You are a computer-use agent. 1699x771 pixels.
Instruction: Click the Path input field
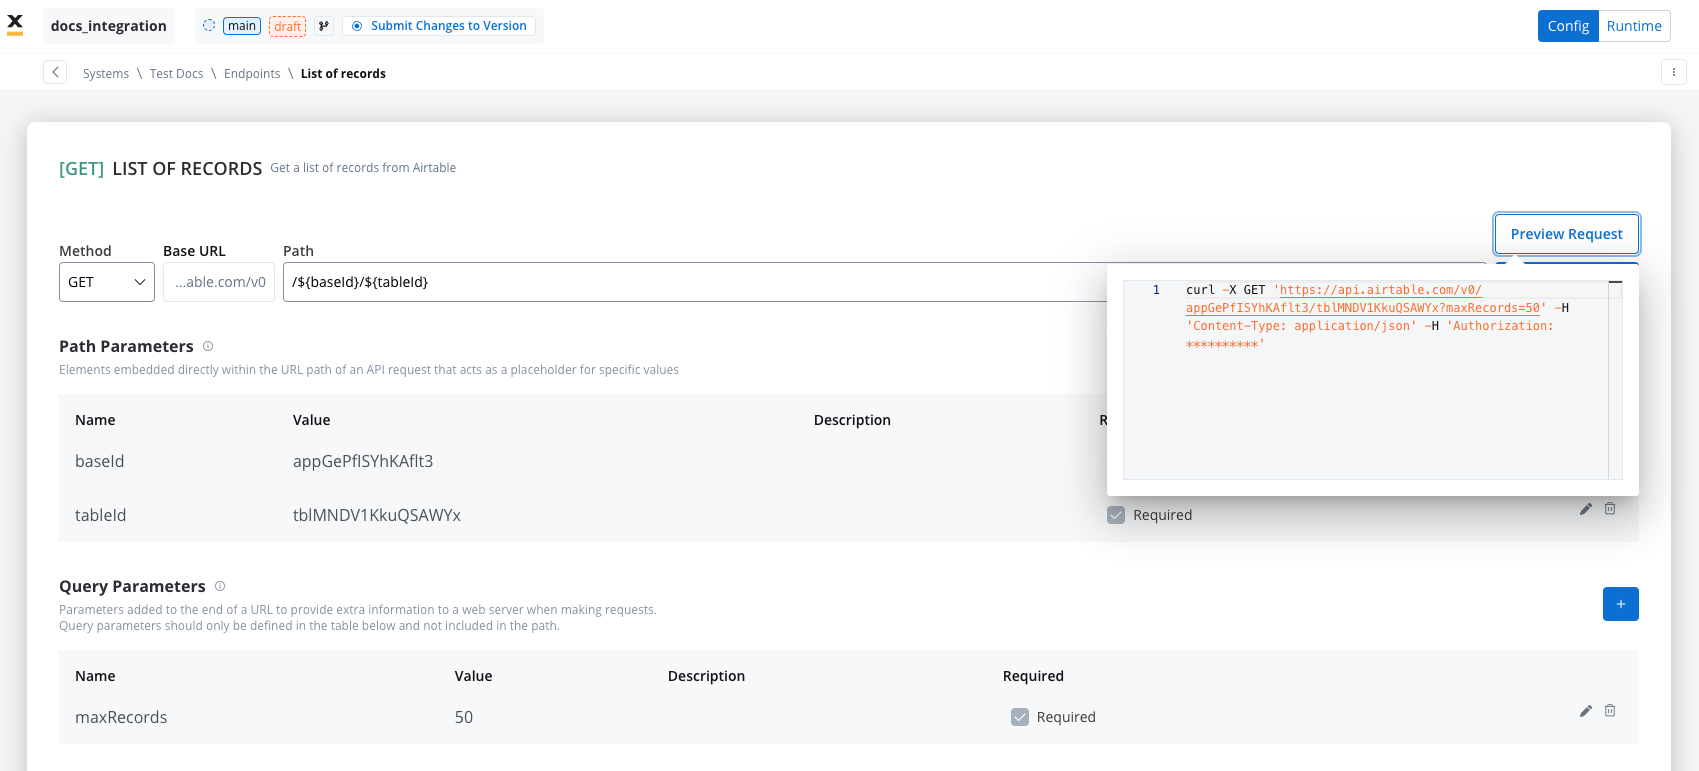[x=695, y=282]
